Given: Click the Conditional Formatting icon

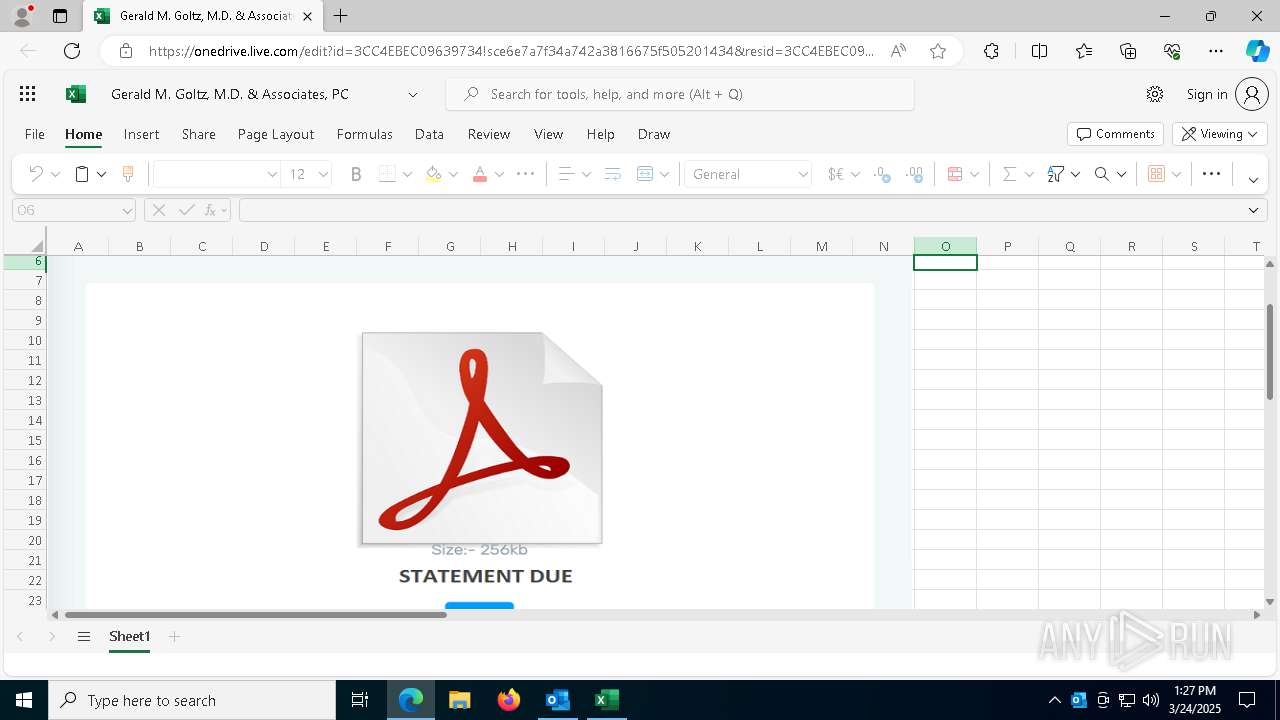Looking at the screenshot, I should point(955,174).
